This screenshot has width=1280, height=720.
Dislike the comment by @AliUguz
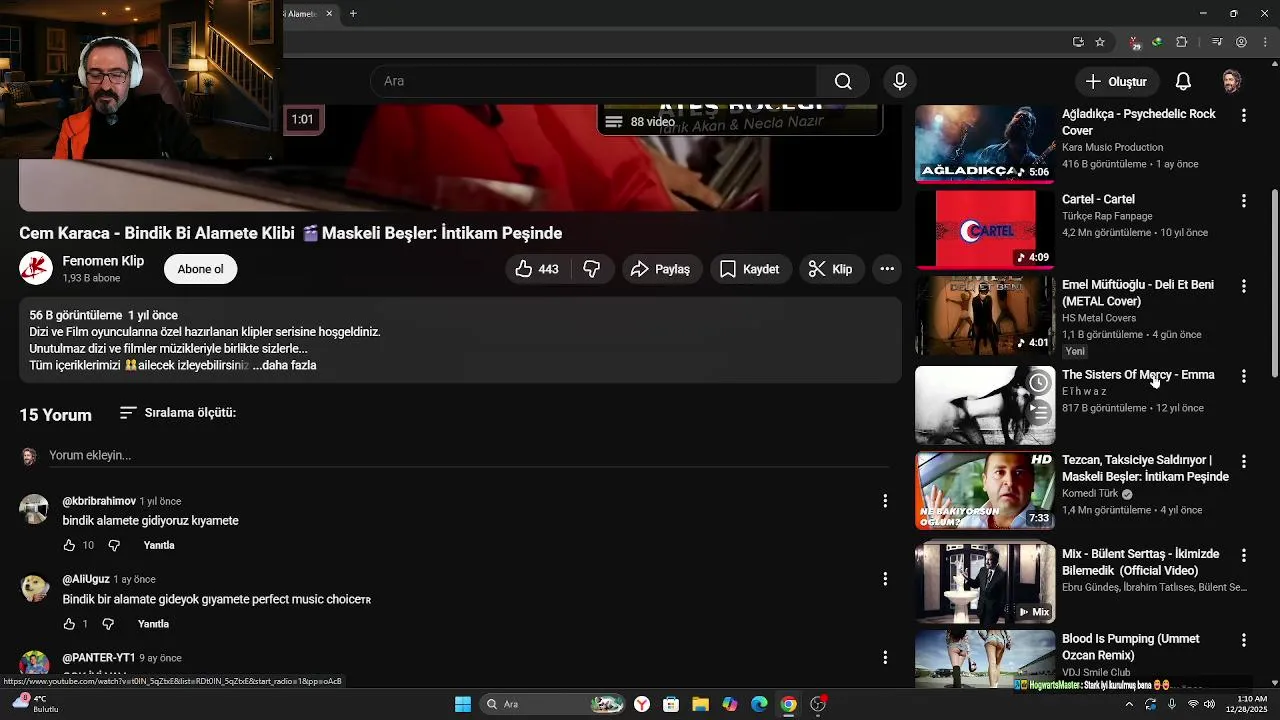tap(108, 624)
